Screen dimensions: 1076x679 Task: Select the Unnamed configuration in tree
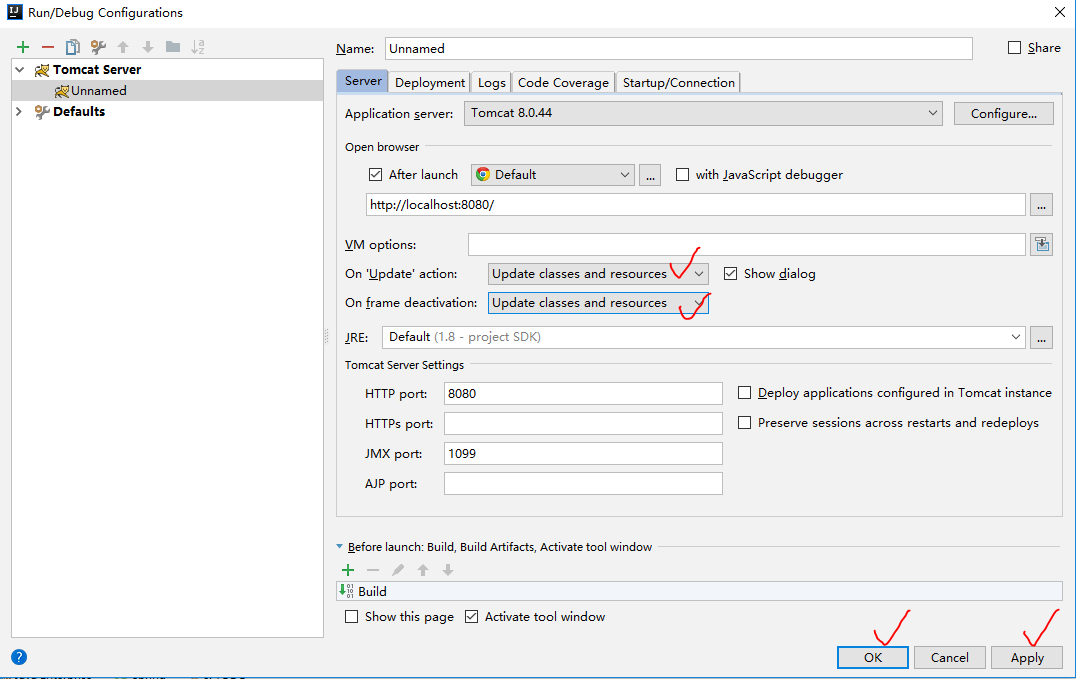[167, 91]
